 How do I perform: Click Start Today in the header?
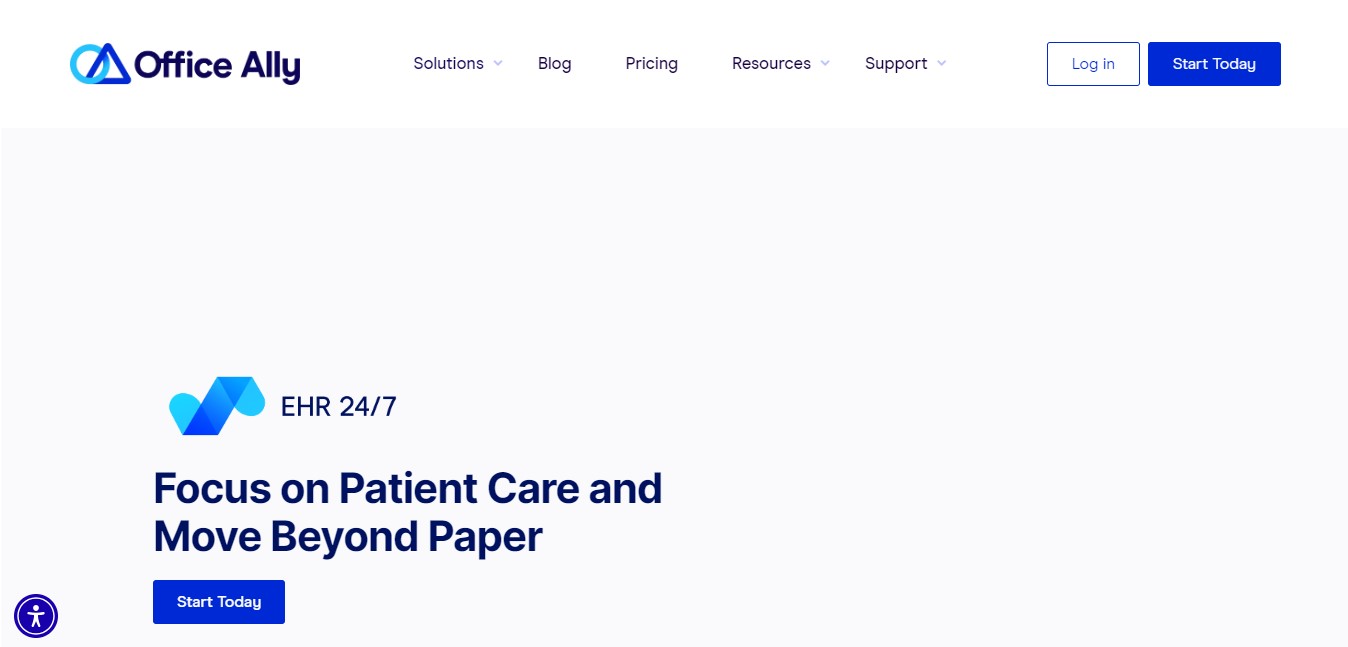[x=1214, y=64]
